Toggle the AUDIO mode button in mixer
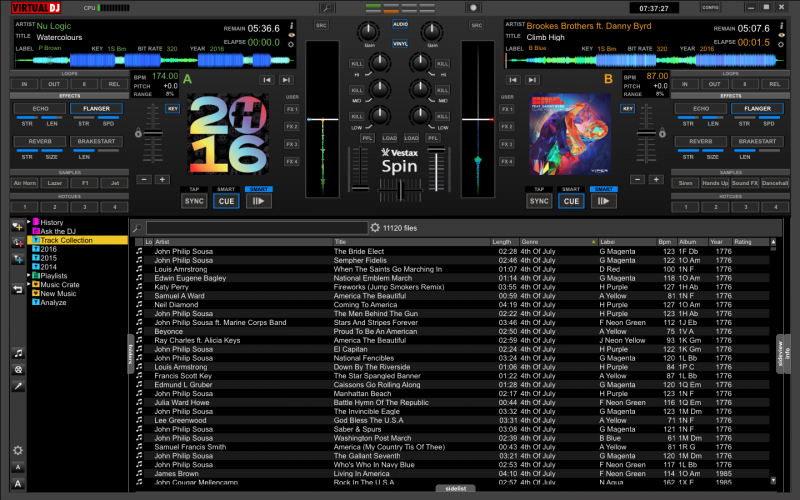800x500 pixels. [400, 24]
